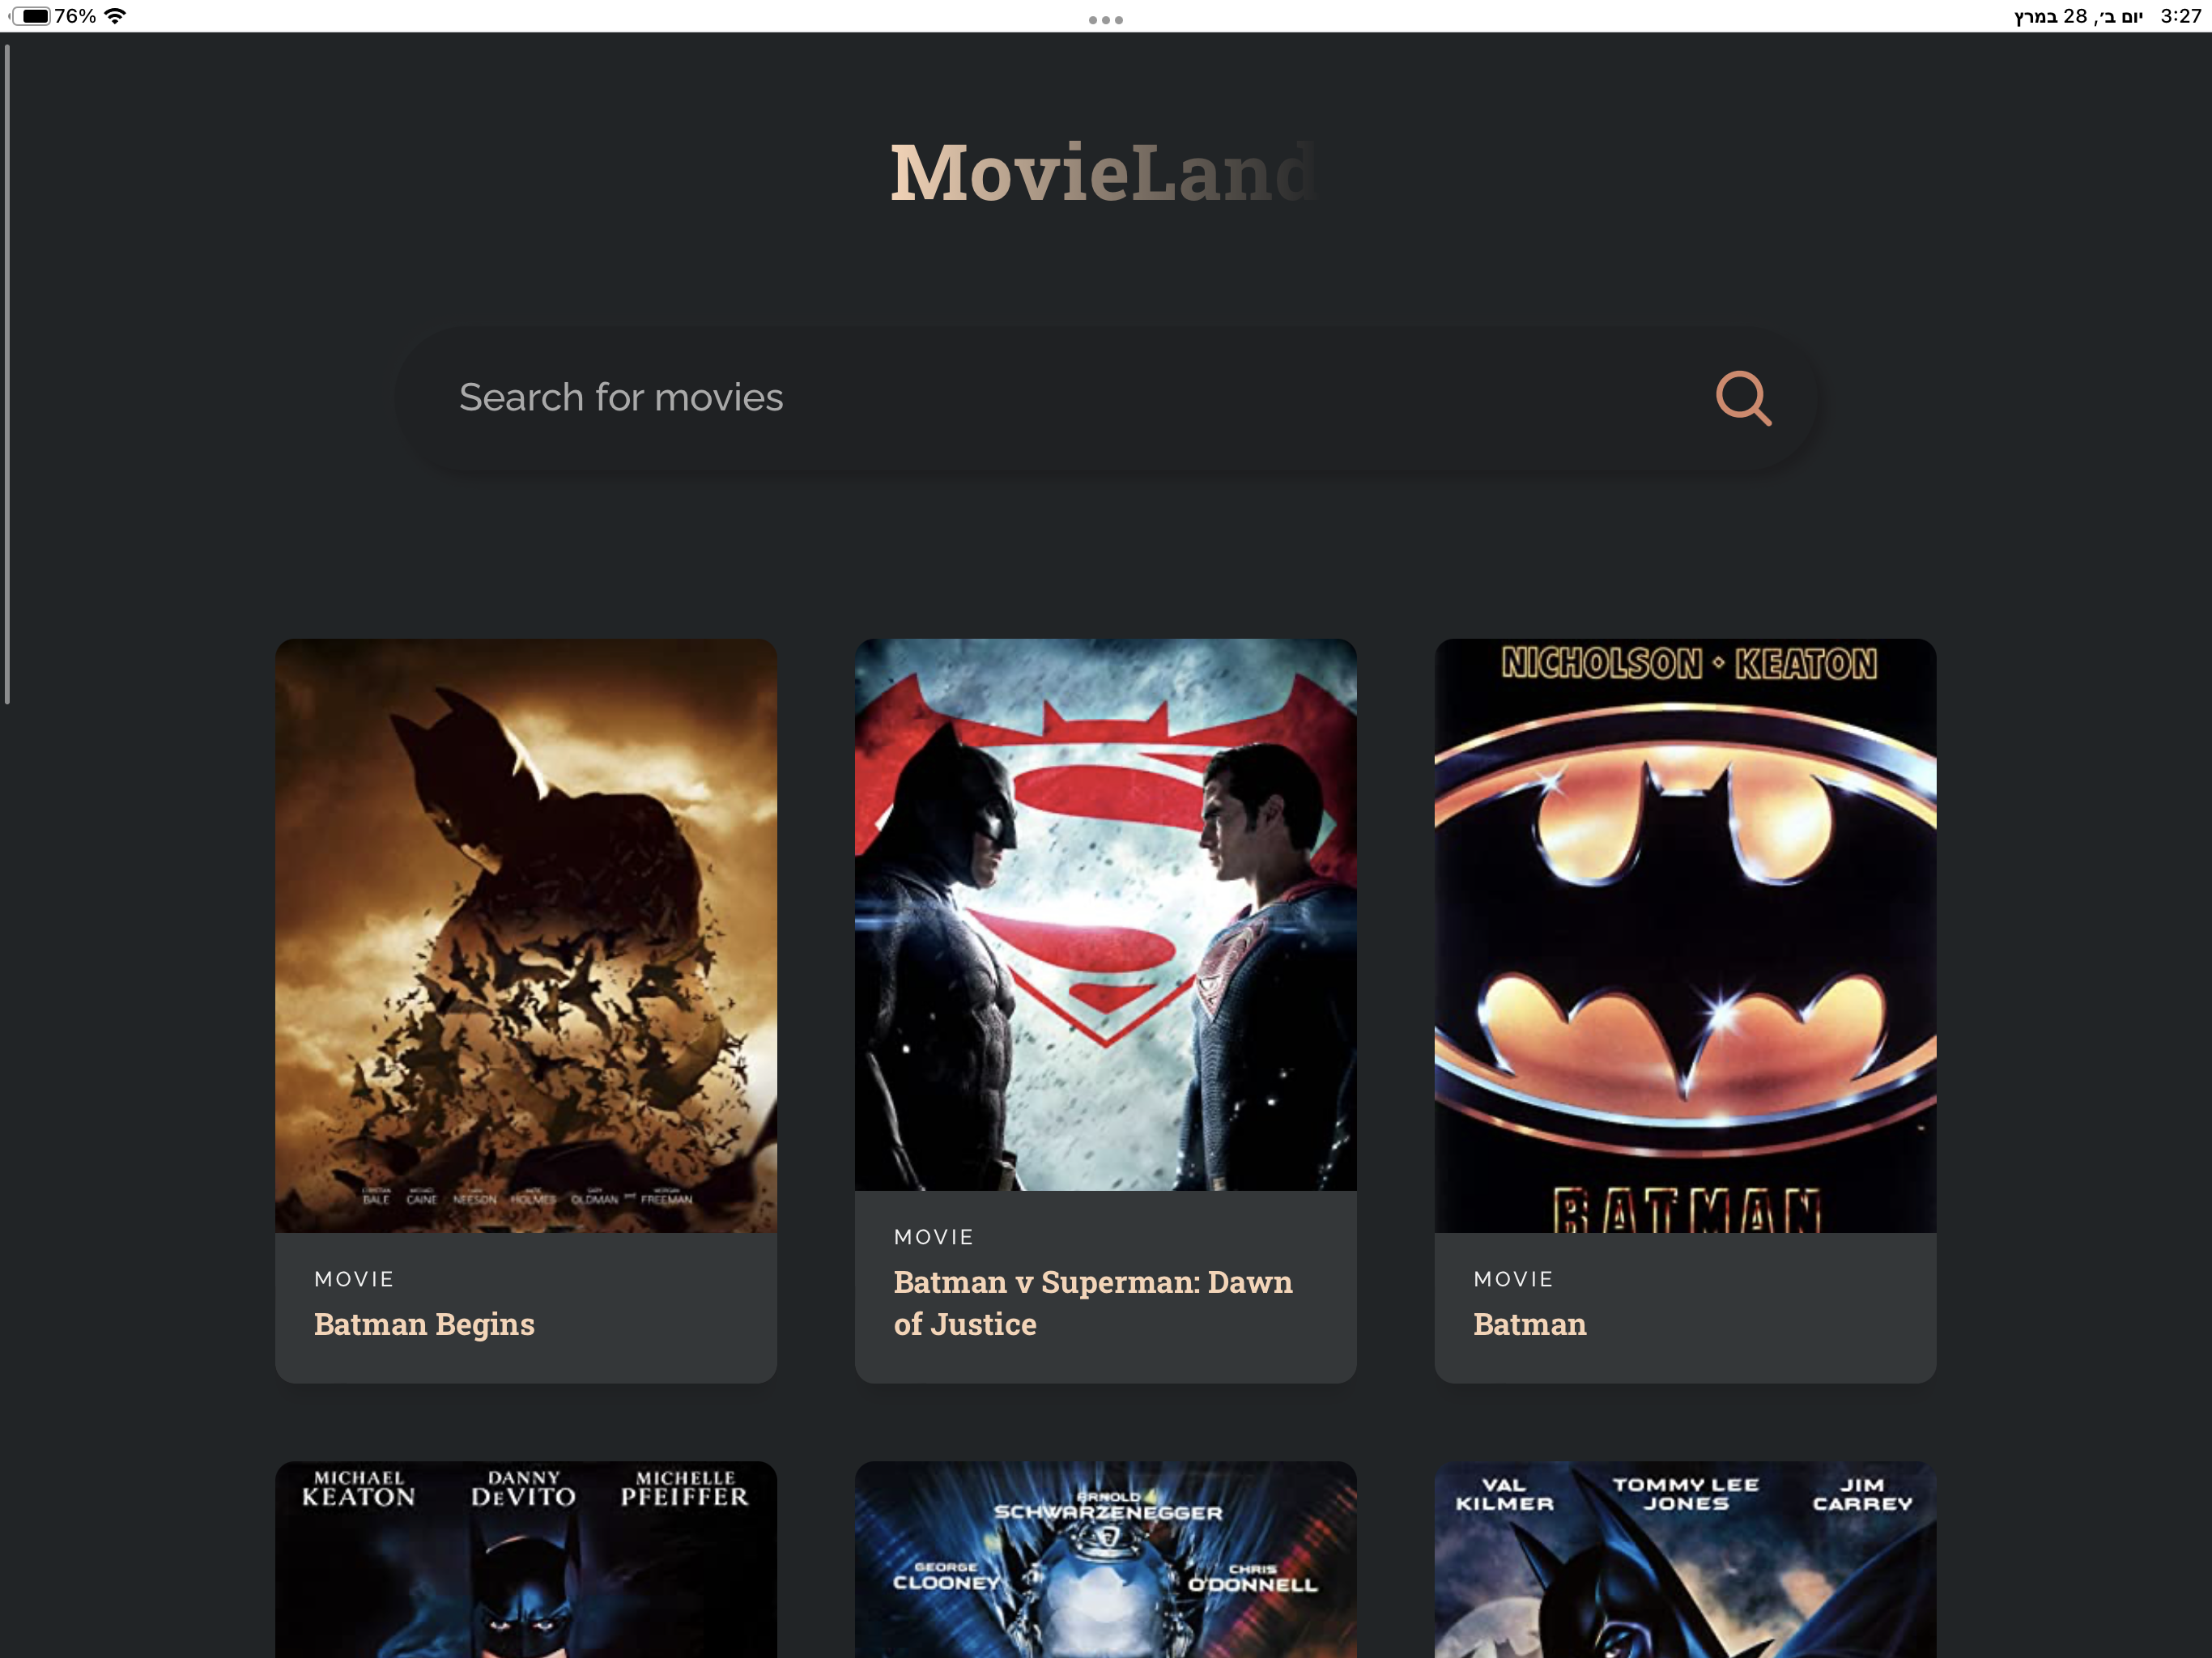Select the Batman title under the 1989 poster
Screen dimensions: 2212x1658
[x=1529, y=1324]
